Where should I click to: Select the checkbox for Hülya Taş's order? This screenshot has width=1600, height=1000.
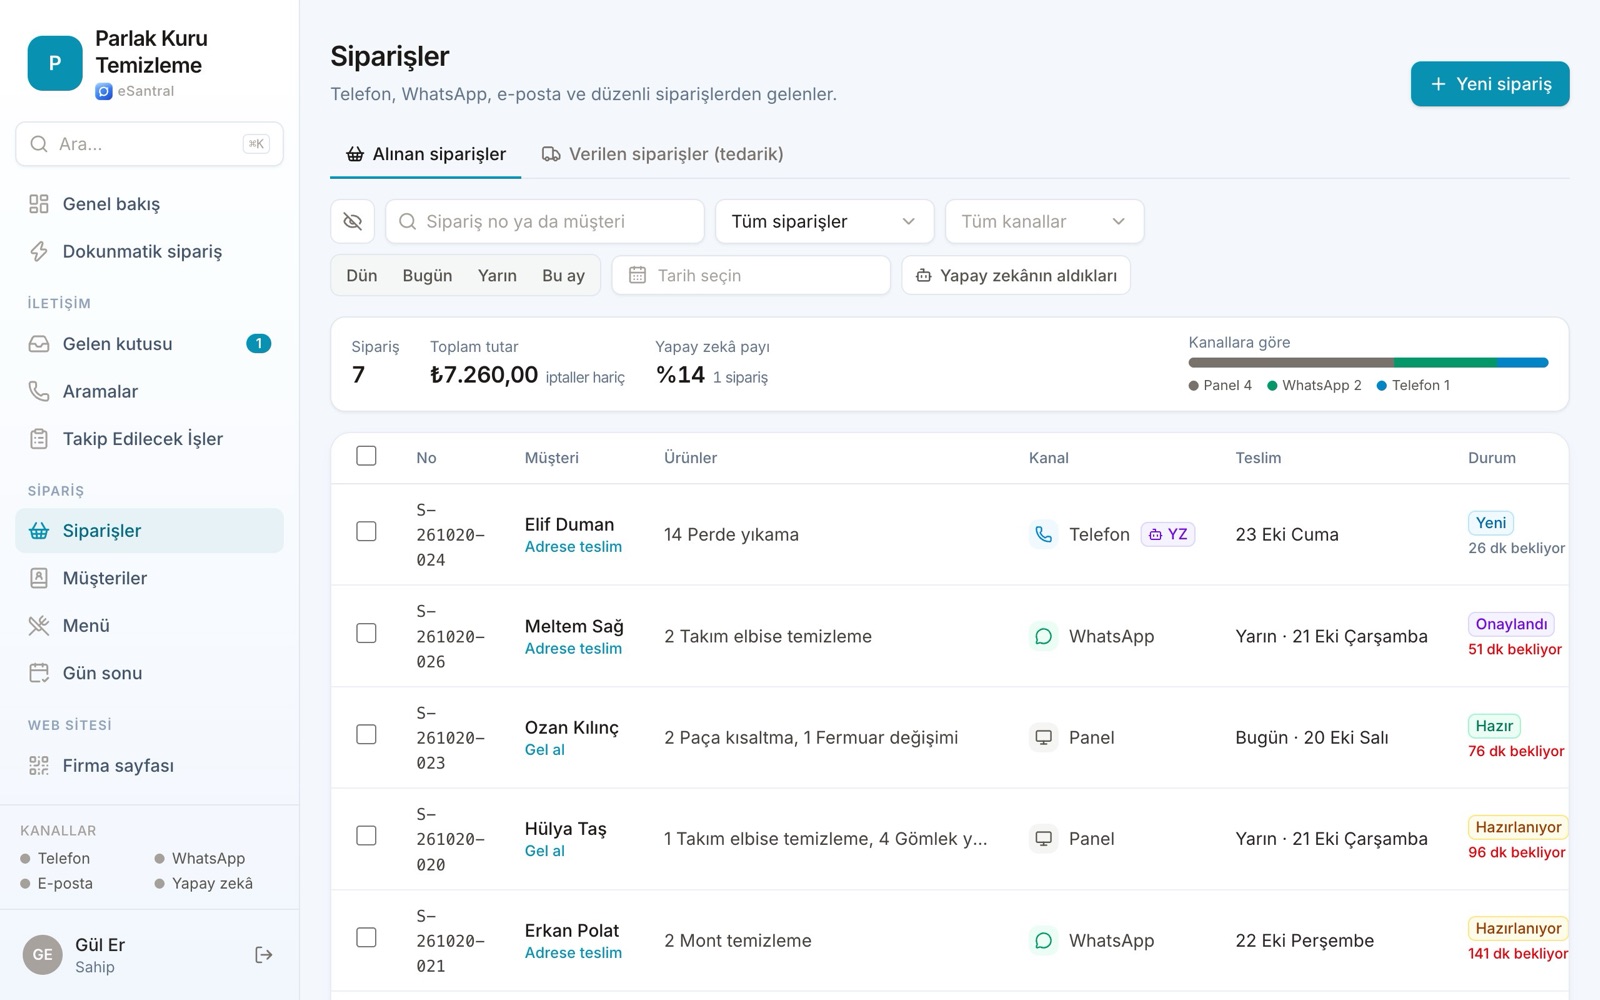point(367,835)
